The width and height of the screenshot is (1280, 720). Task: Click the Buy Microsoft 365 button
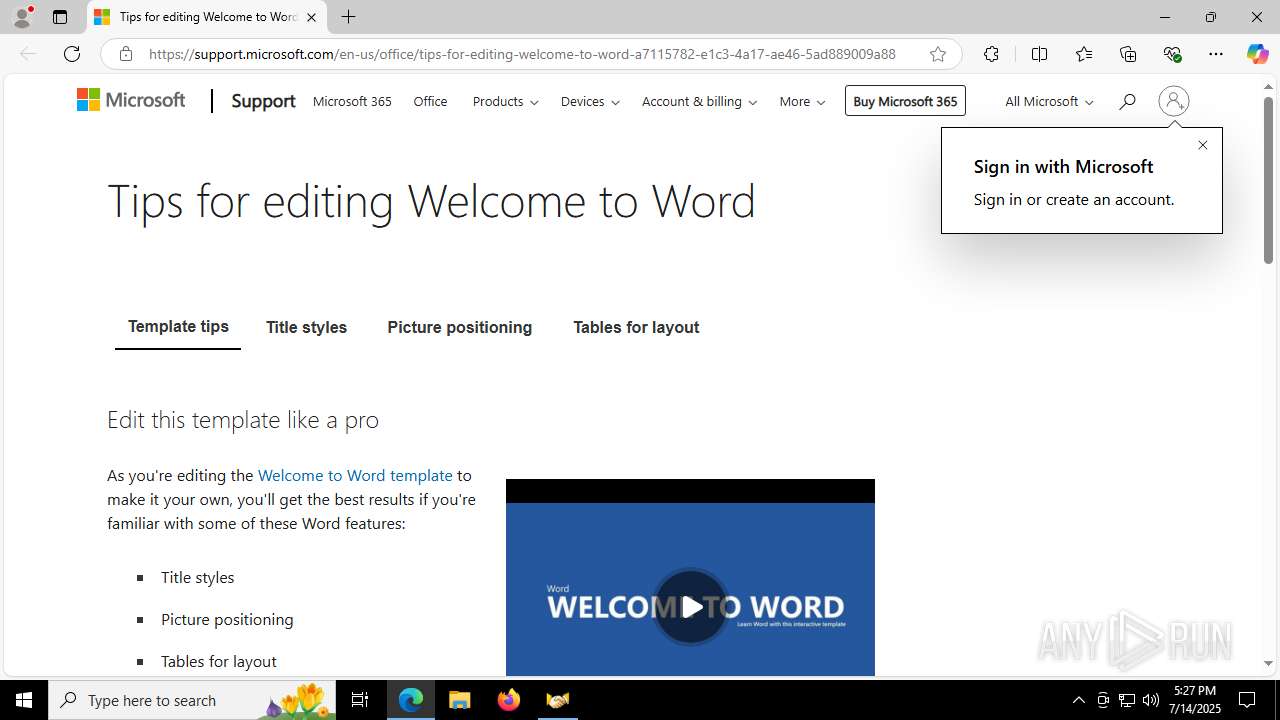coord(905,101)
